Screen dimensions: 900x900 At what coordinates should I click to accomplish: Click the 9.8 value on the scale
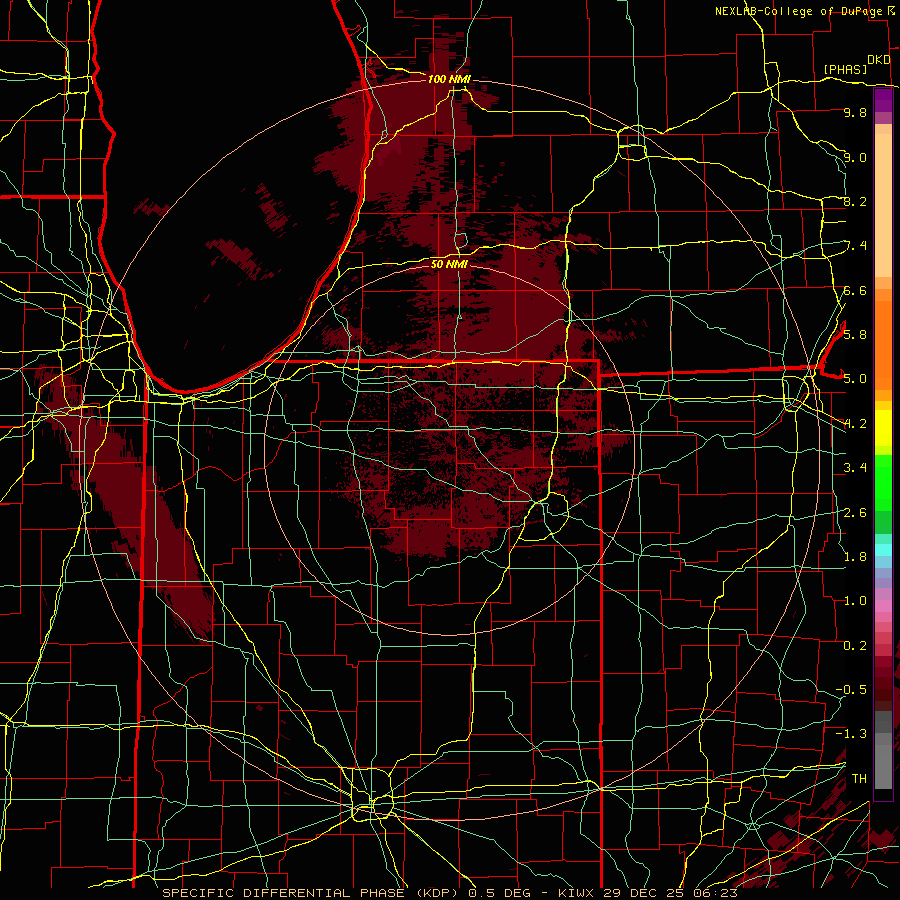coord(855,112)
